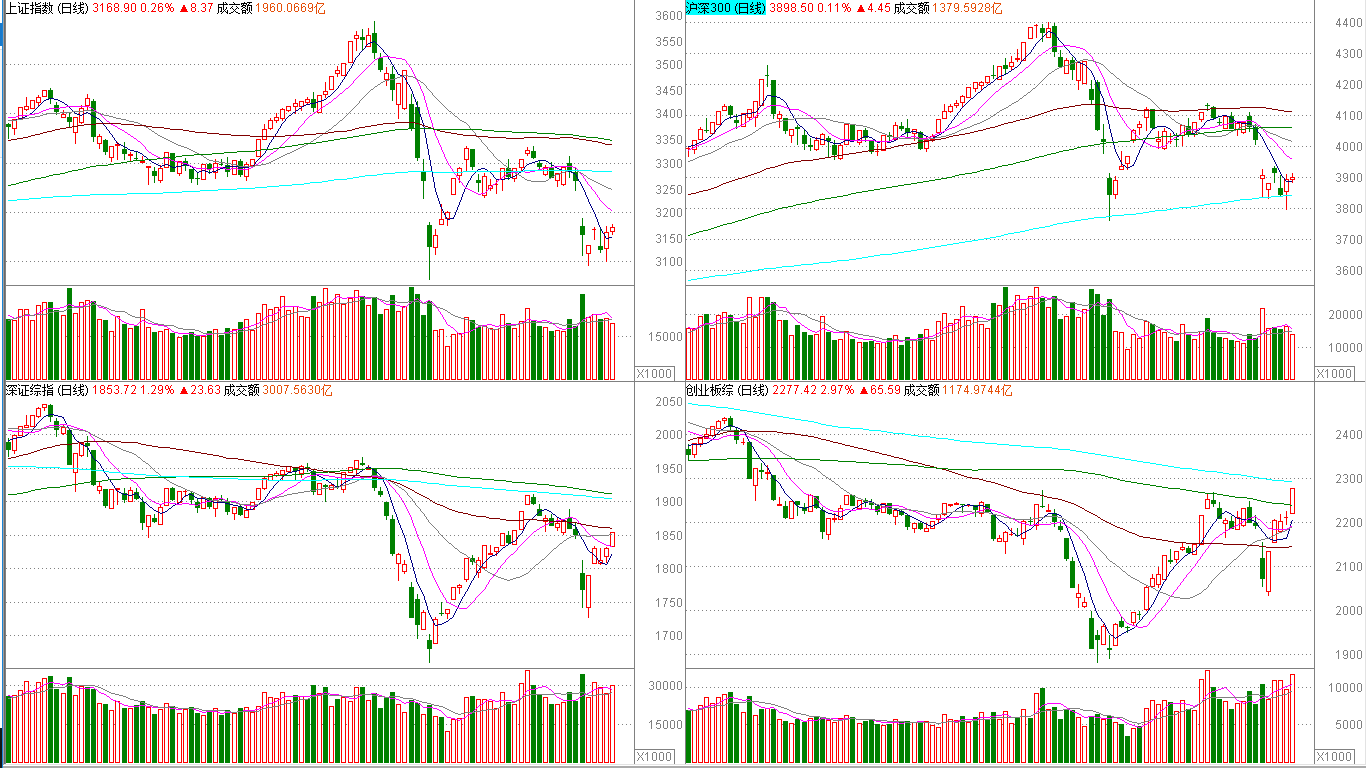Image resolution: width=1366 pixels, height=768 pixels.
Task: Click the 2.97% change on 创业板综
Action: pyautogui.click(x=836, y=390)
